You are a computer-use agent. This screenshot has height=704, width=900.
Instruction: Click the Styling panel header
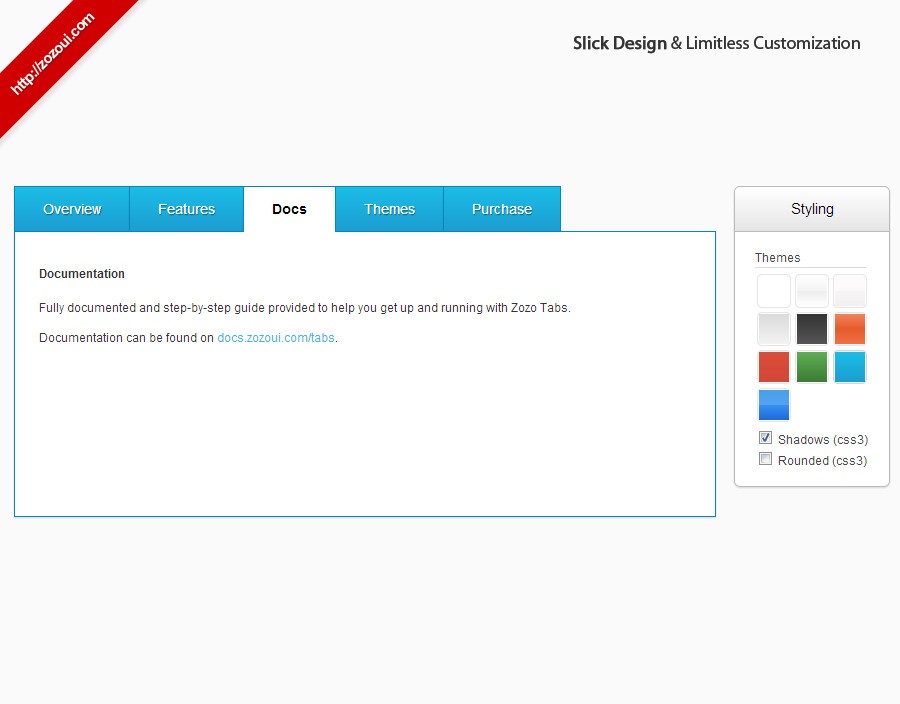pyautogui.click(x=812, y=209)
